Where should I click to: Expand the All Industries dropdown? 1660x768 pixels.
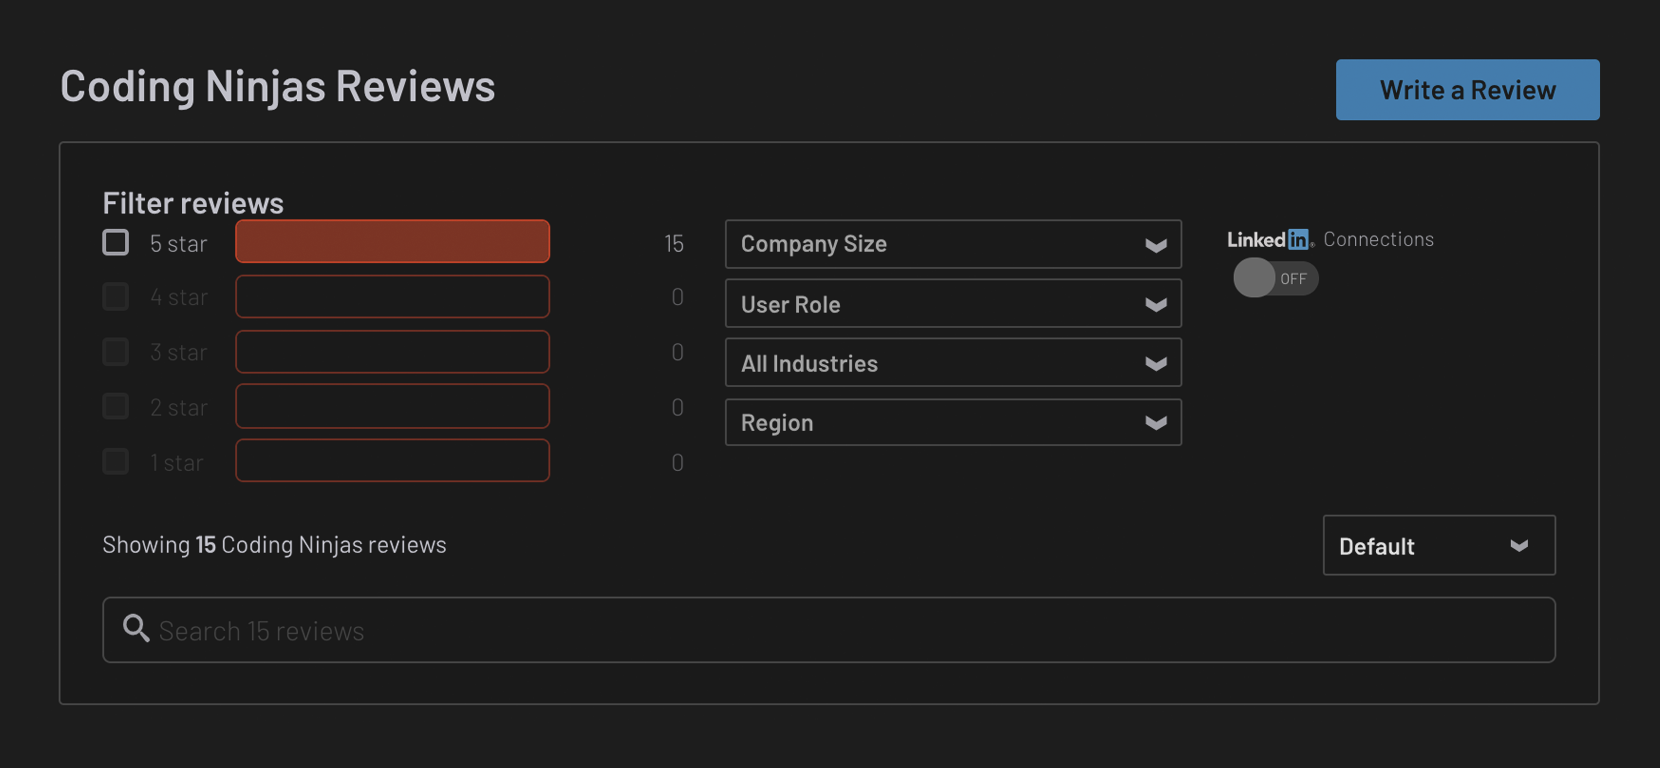coord(953,363)
